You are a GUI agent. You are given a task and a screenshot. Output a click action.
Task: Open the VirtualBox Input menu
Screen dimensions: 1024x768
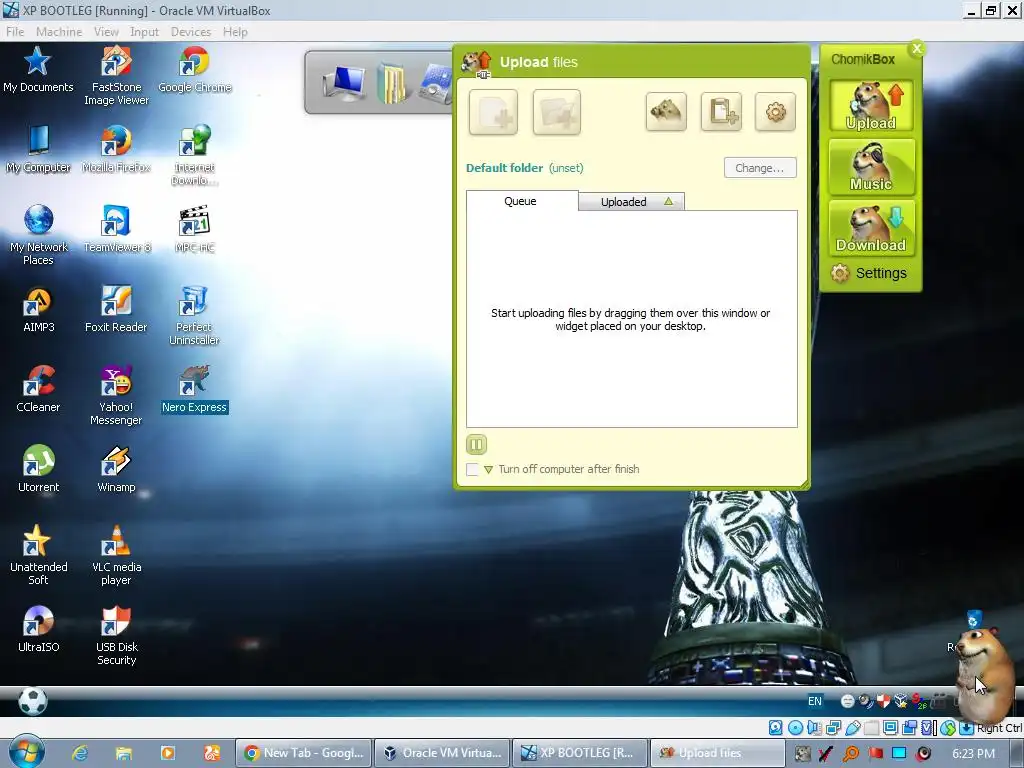click(144, 31)
